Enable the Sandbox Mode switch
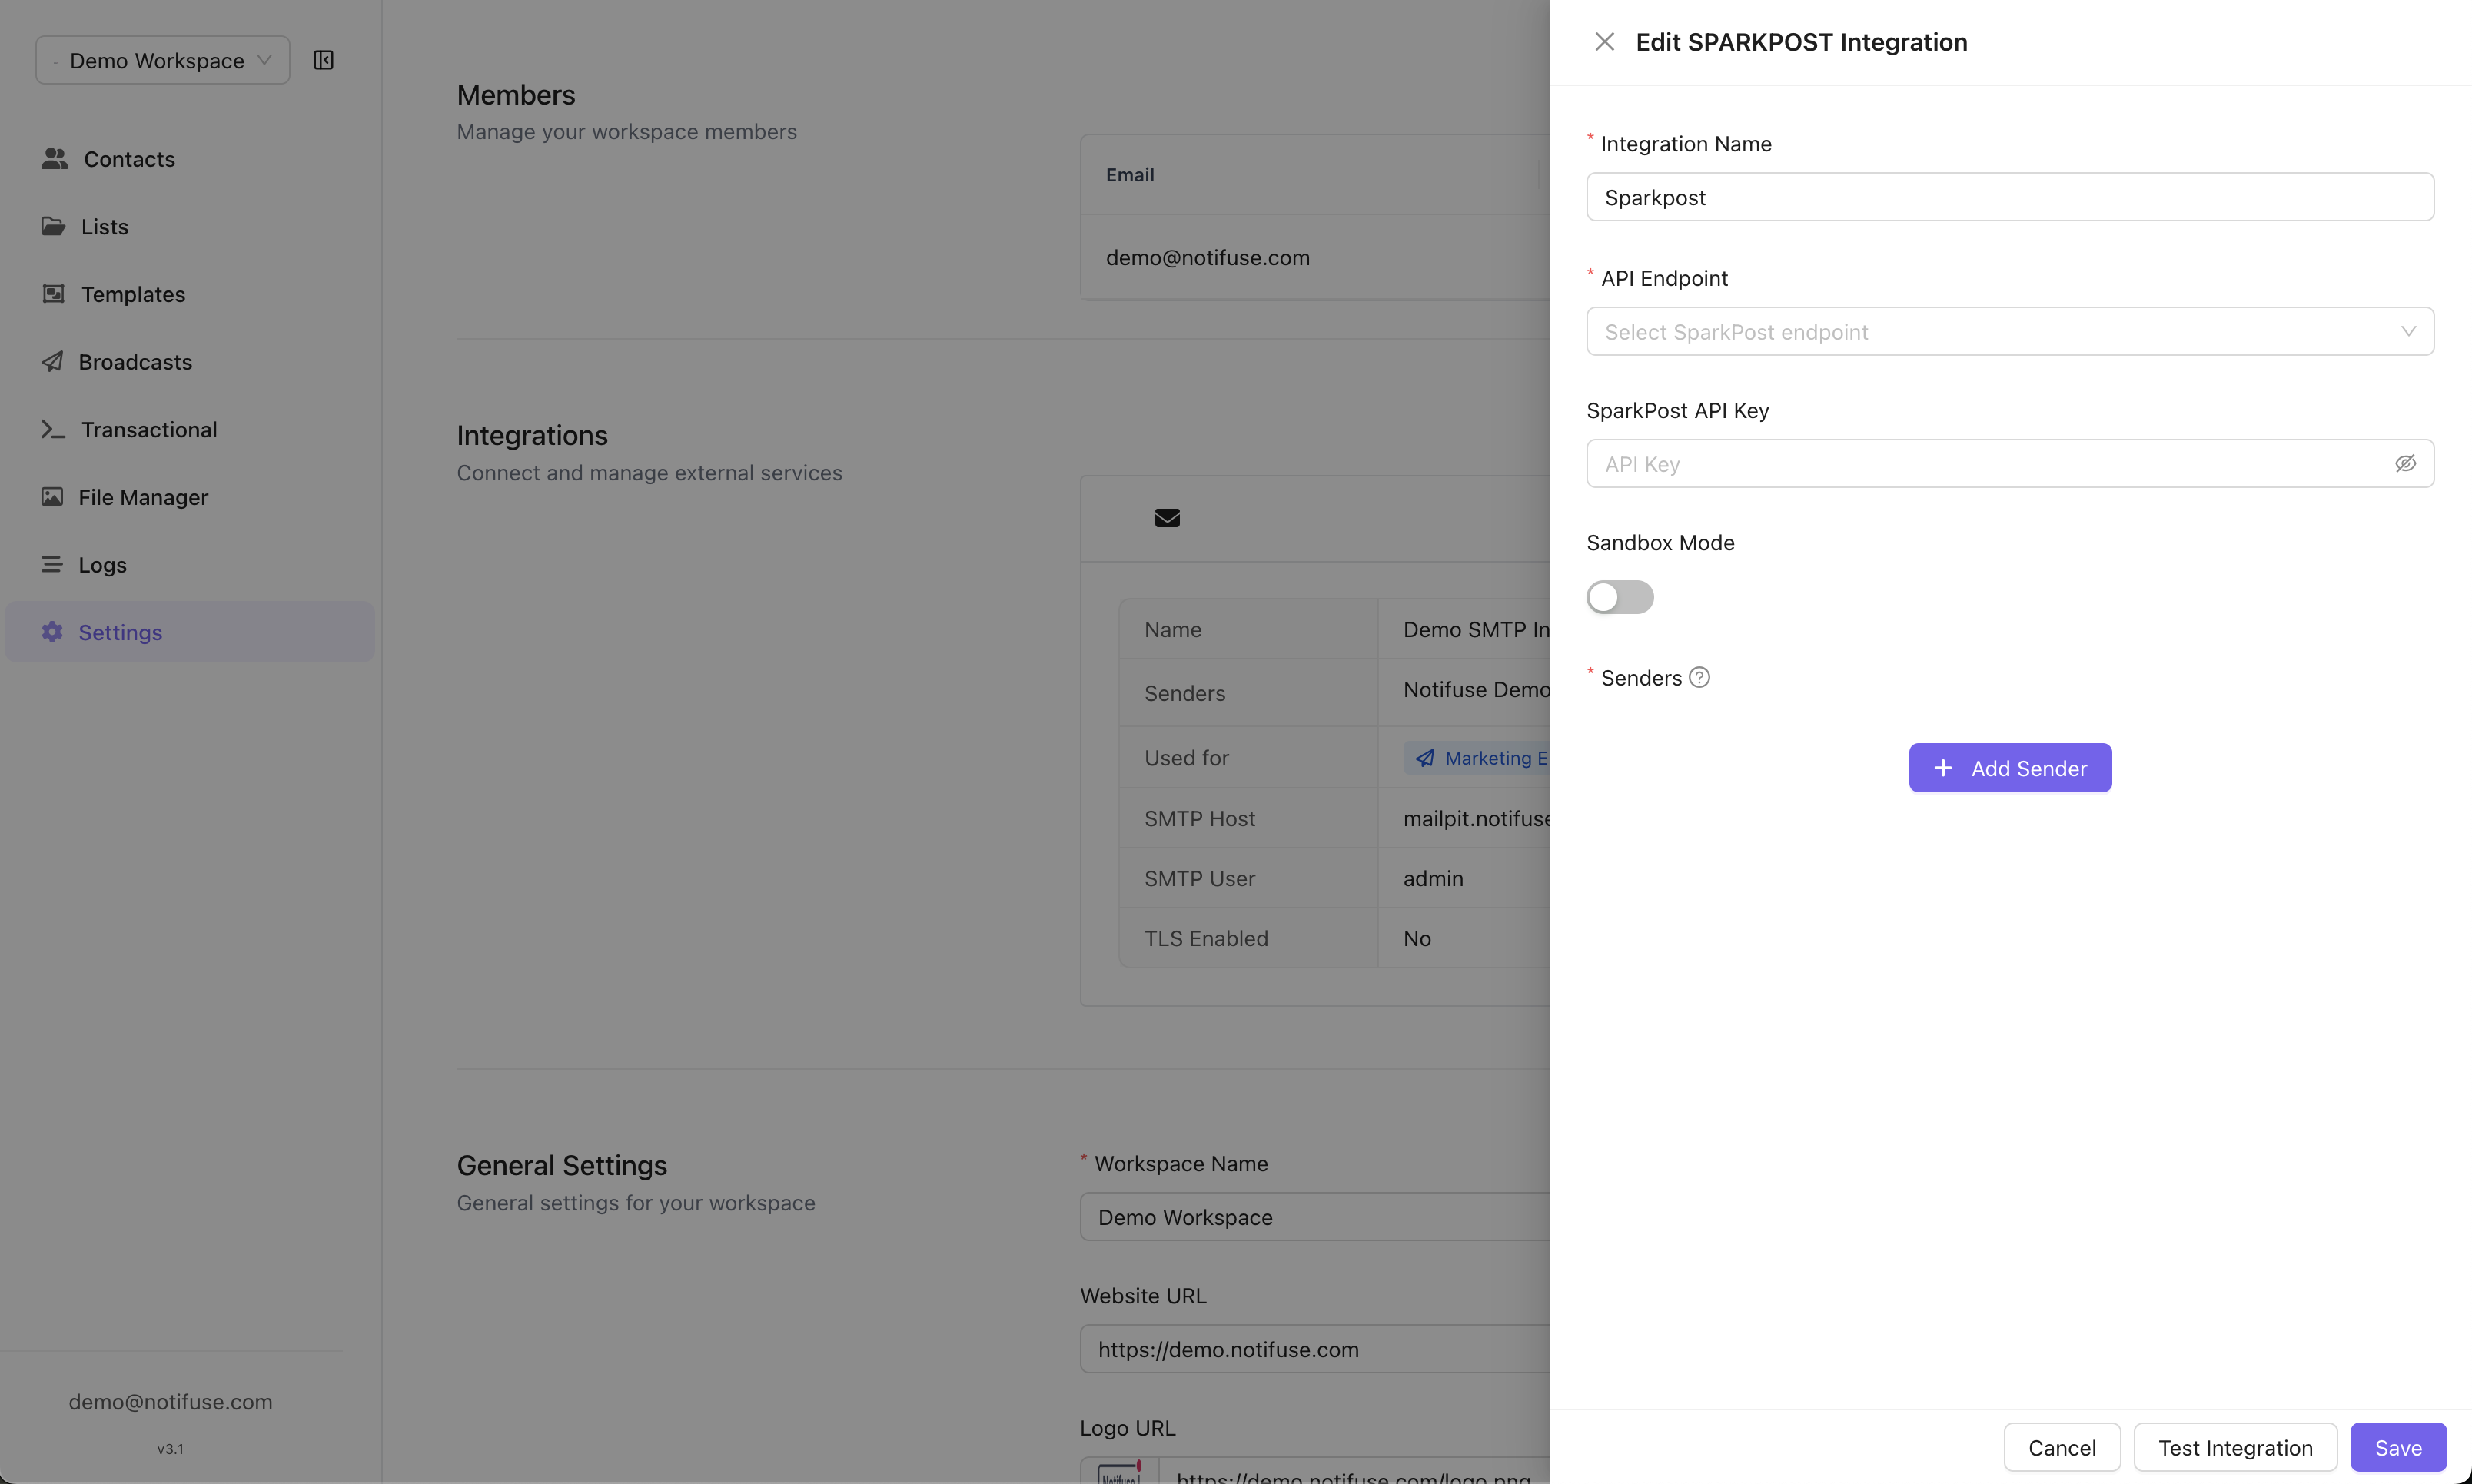 point(1619,597)
